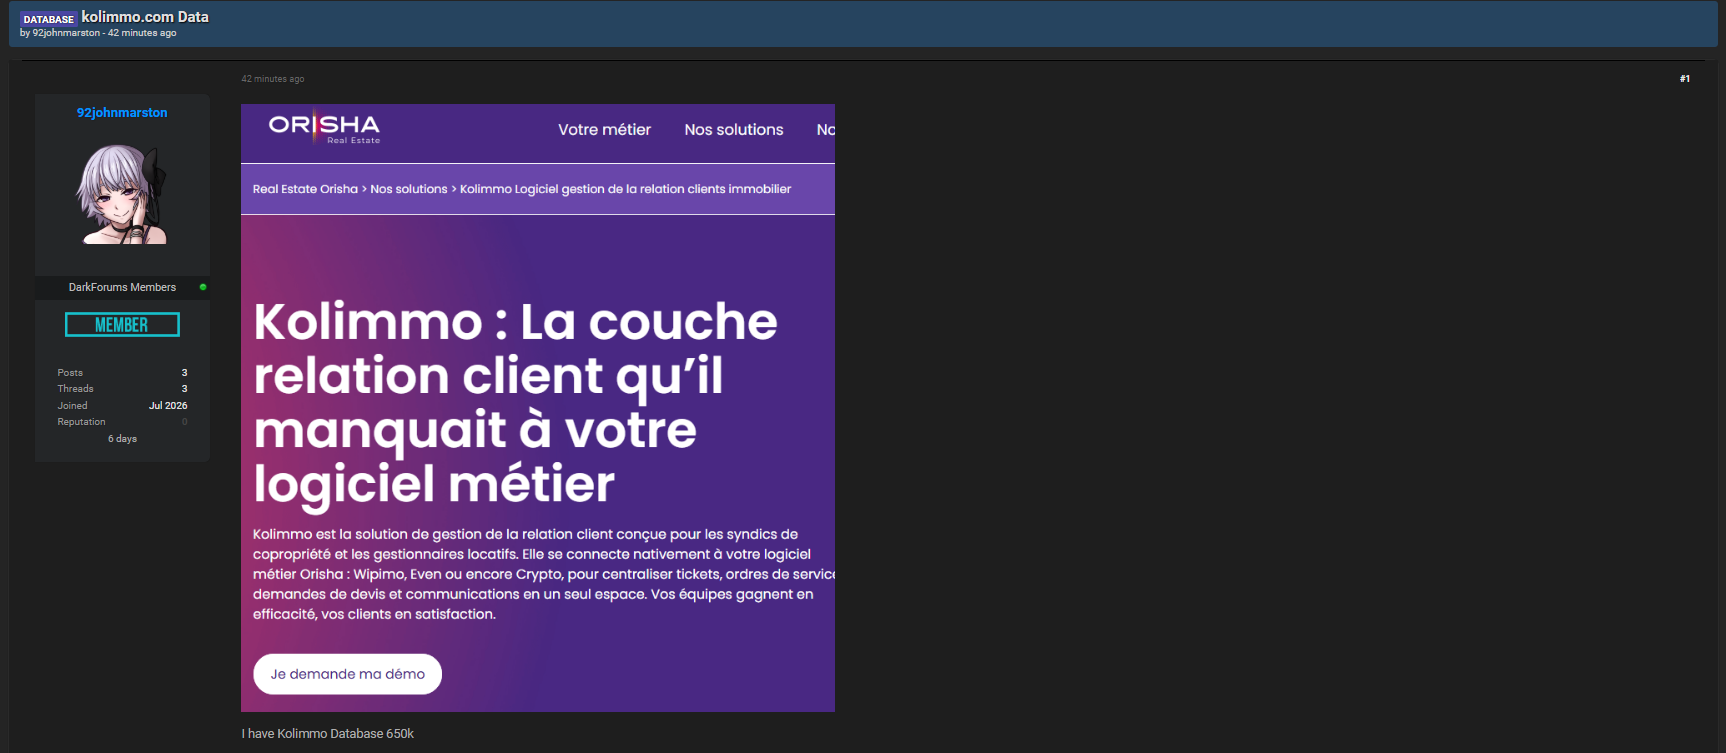Click the Reputation value in sidebar
Screen dimensions: 1726x753
(x=184, y=422)
